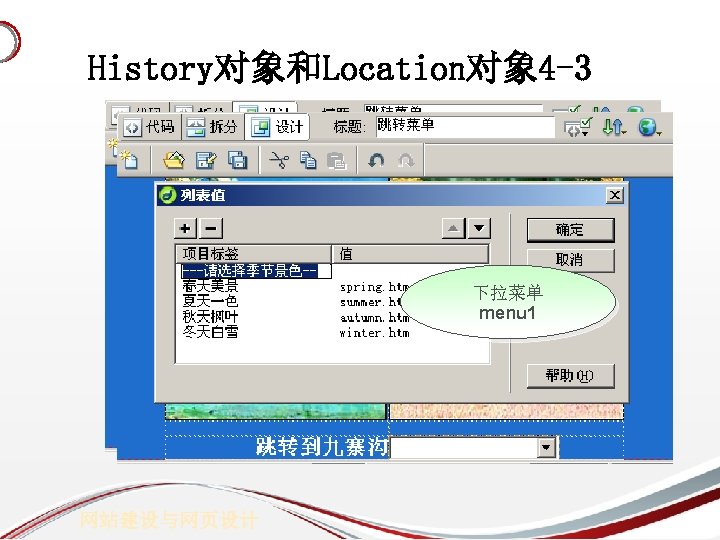Image resolution: width=720 pixels, height=540 pixels.
Task: Click the title field containing 跳转菜单
Action: 465,127
